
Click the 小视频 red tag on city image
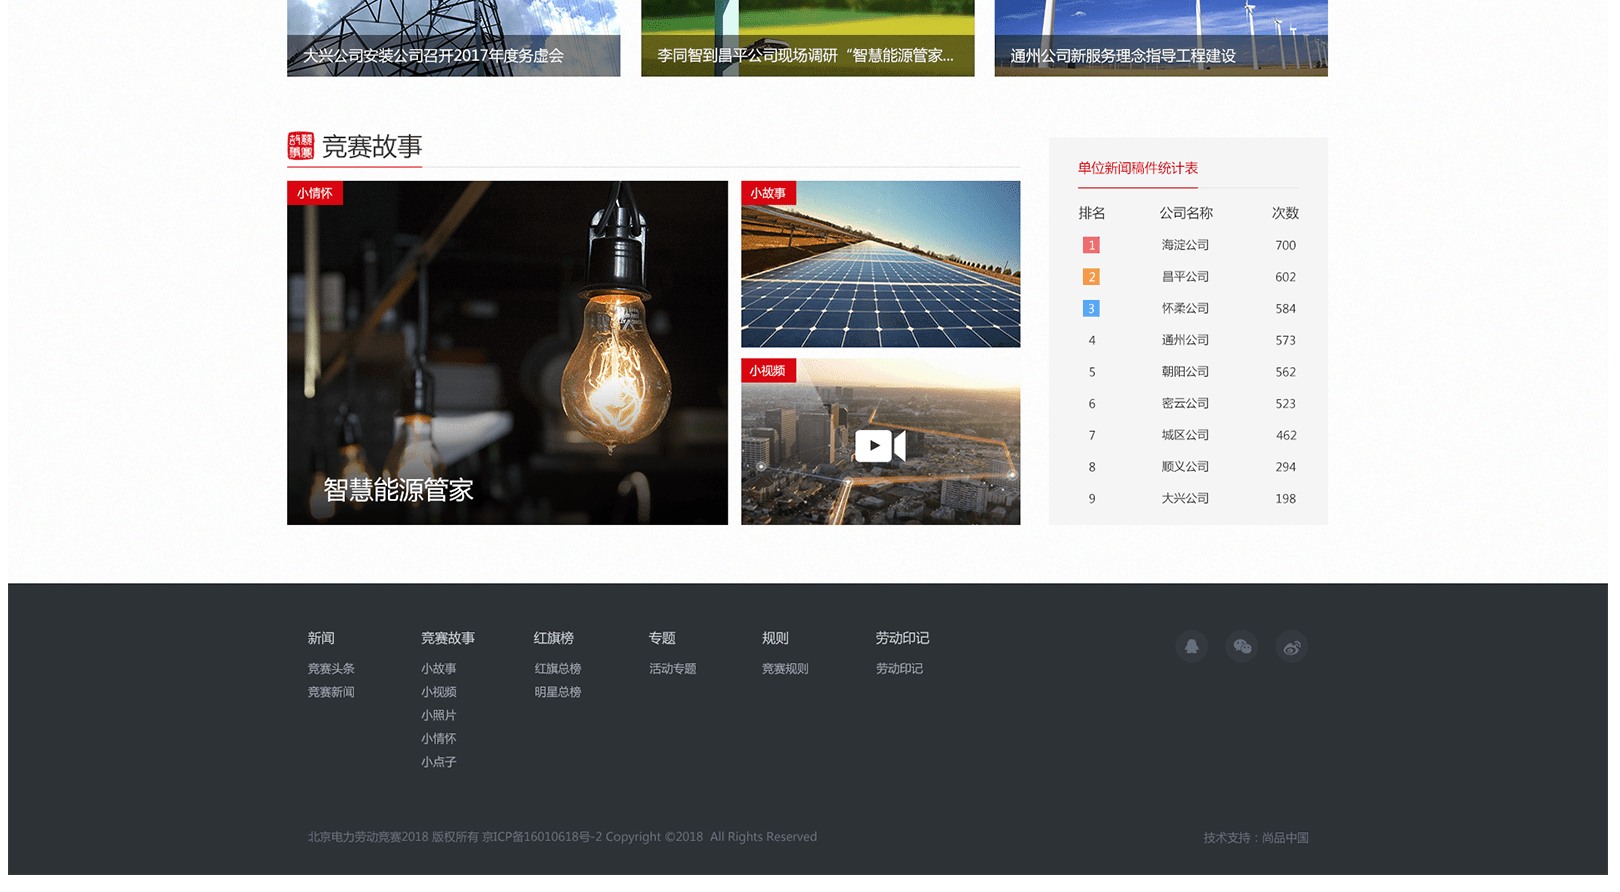[768, 370]
